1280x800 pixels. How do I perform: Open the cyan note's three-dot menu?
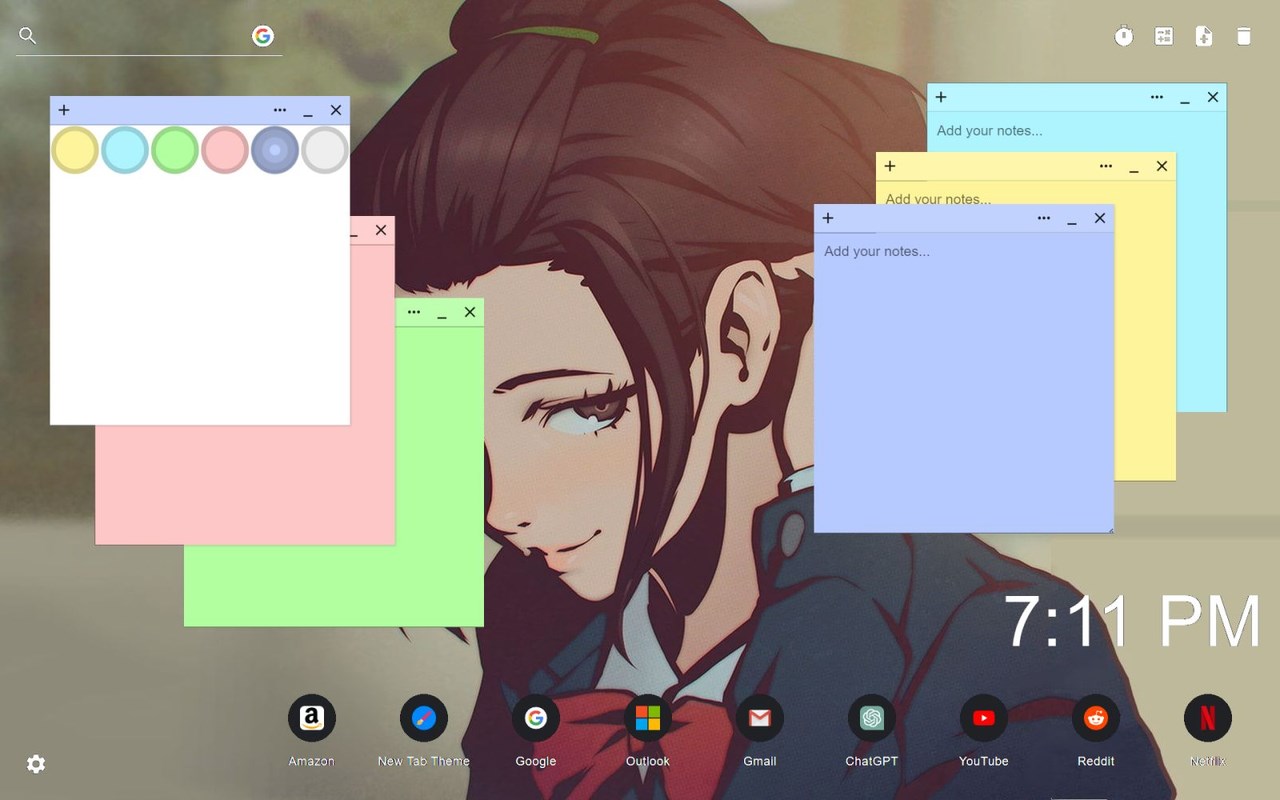click(x=1157, y=97)
